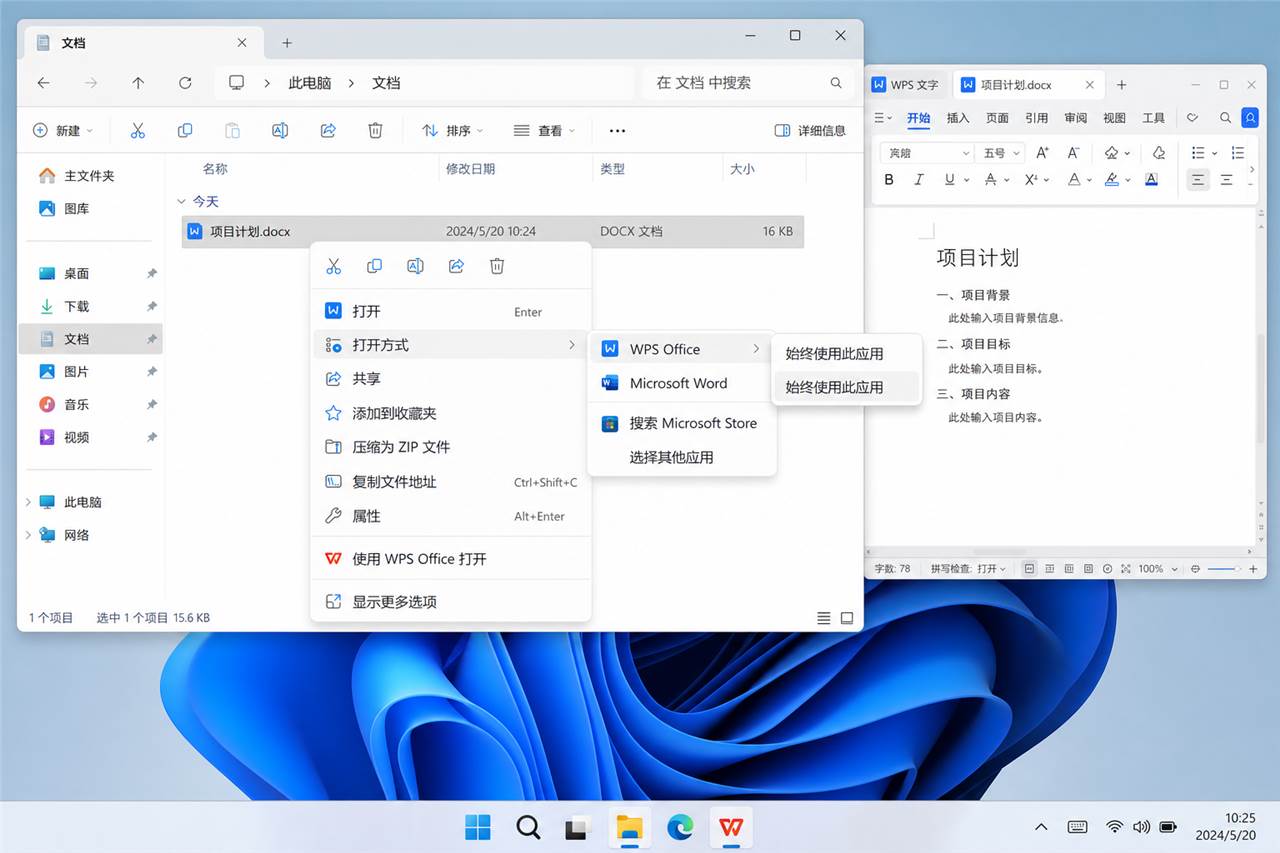This screenshot has height=853, width=1280.
Task: Open the 新建 dropdown in Explorer
Action: point(63,131)
